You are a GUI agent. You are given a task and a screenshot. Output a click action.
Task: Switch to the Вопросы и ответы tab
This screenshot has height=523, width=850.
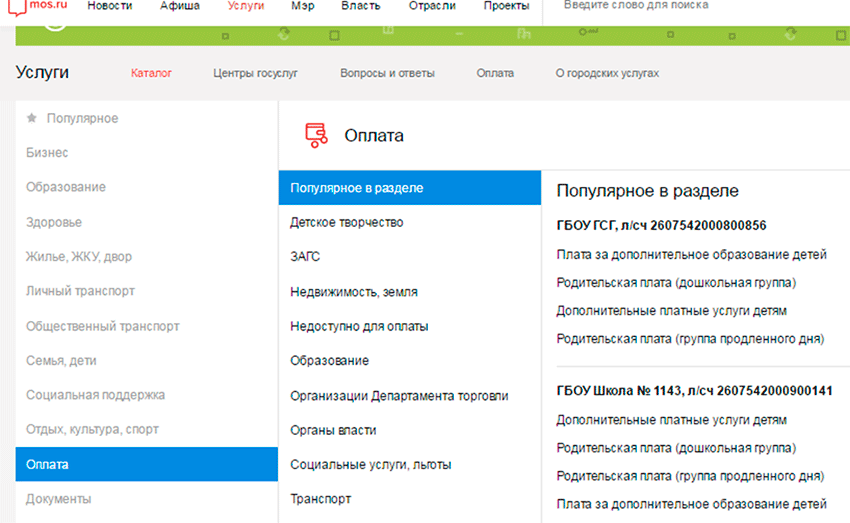[388, 73]
